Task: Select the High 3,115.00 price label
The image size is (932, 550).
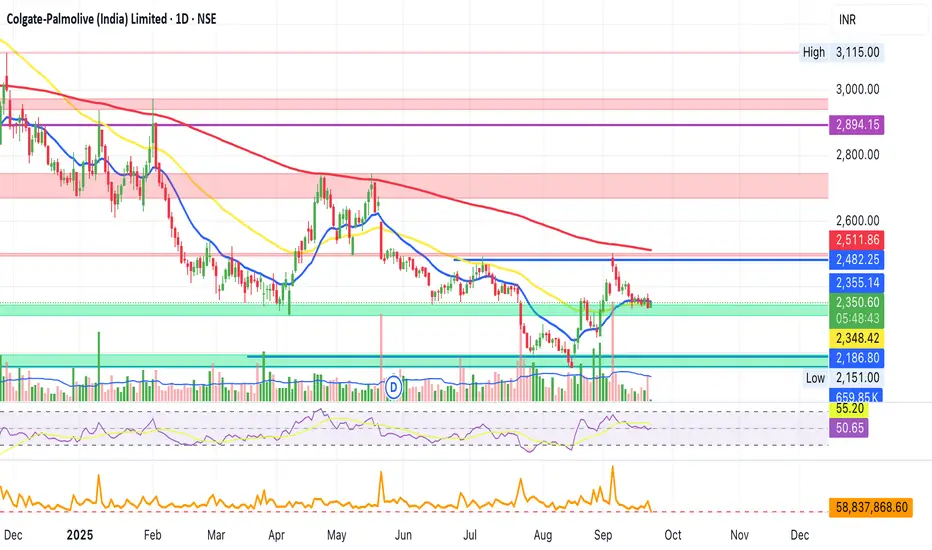Action: point(841,52)
